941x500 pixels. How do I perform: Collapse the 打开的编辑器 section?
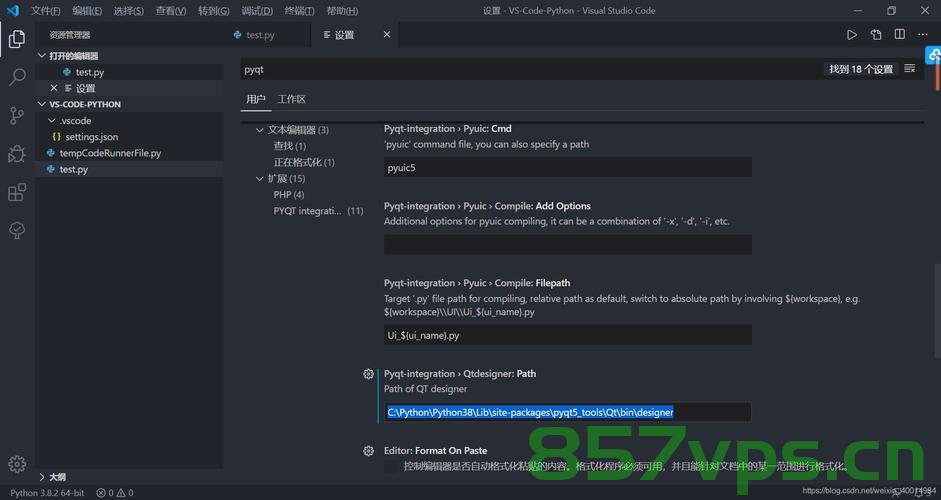42,55
